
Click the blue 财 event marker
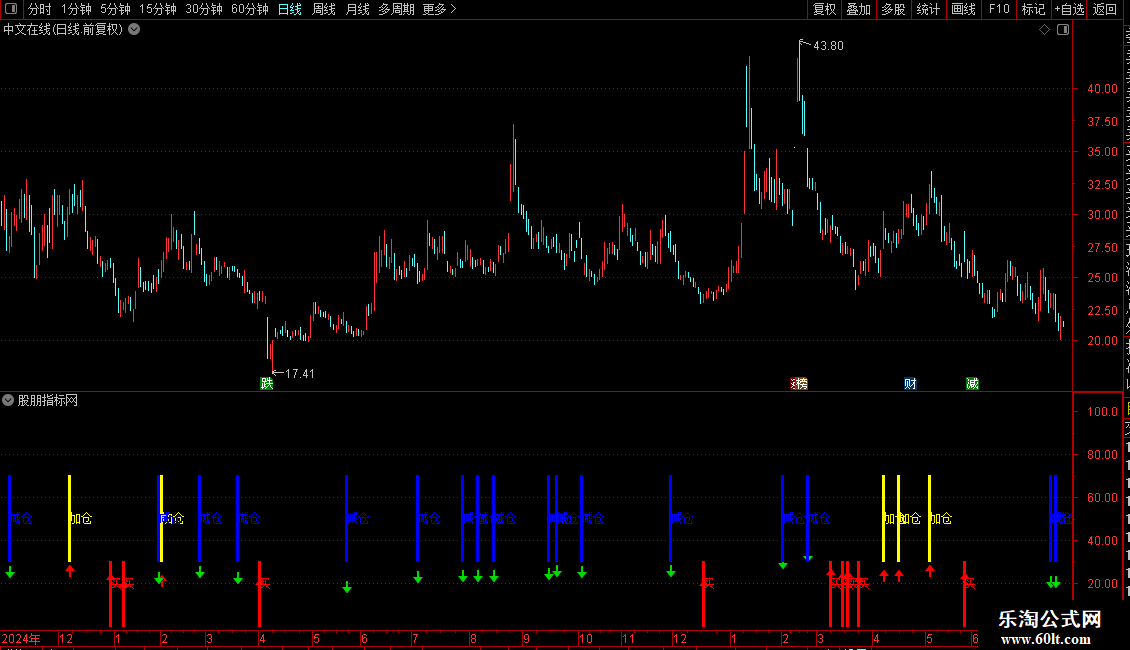(910, 383)
